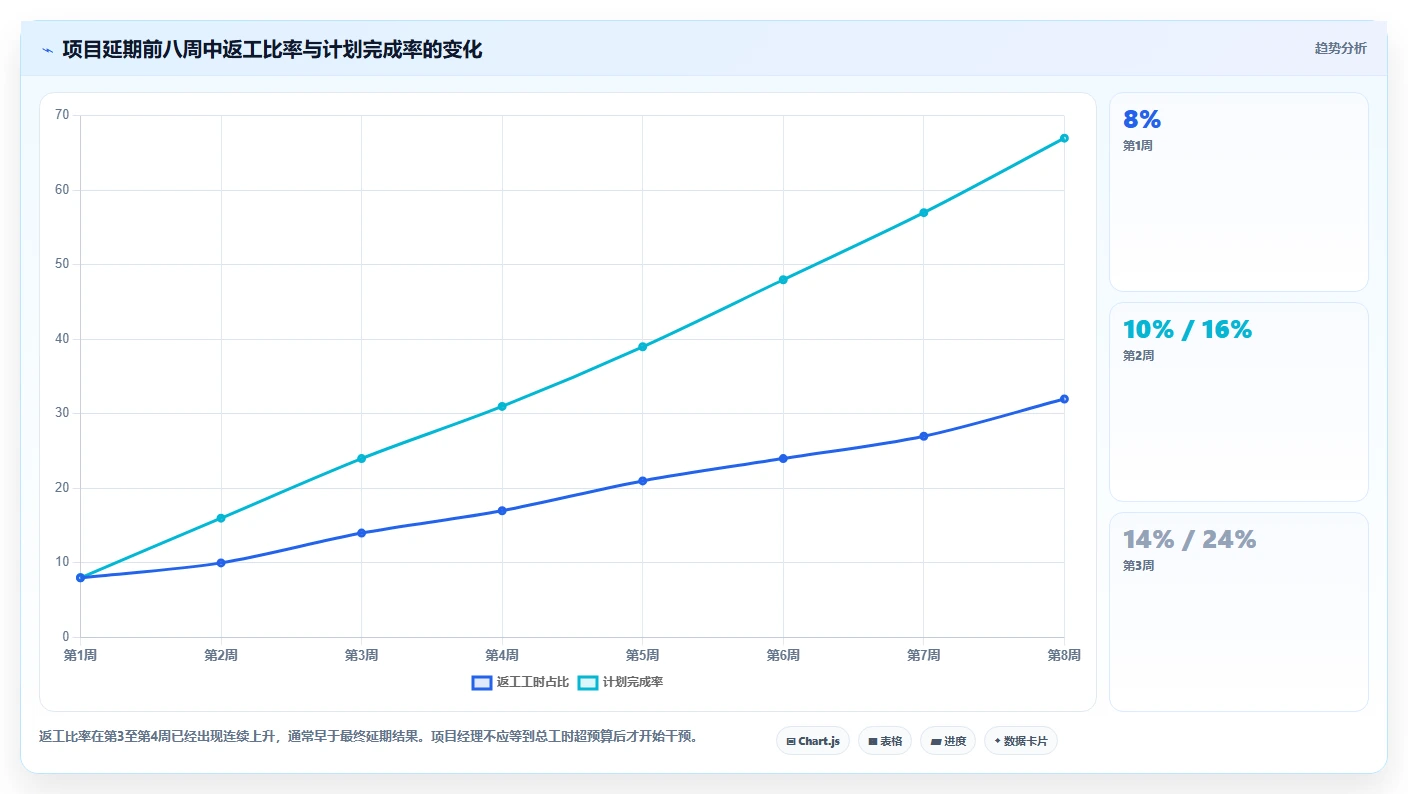Click the 返工工时占比 point at 第3周
This screenshot has height=794, width=1408.
361,533
